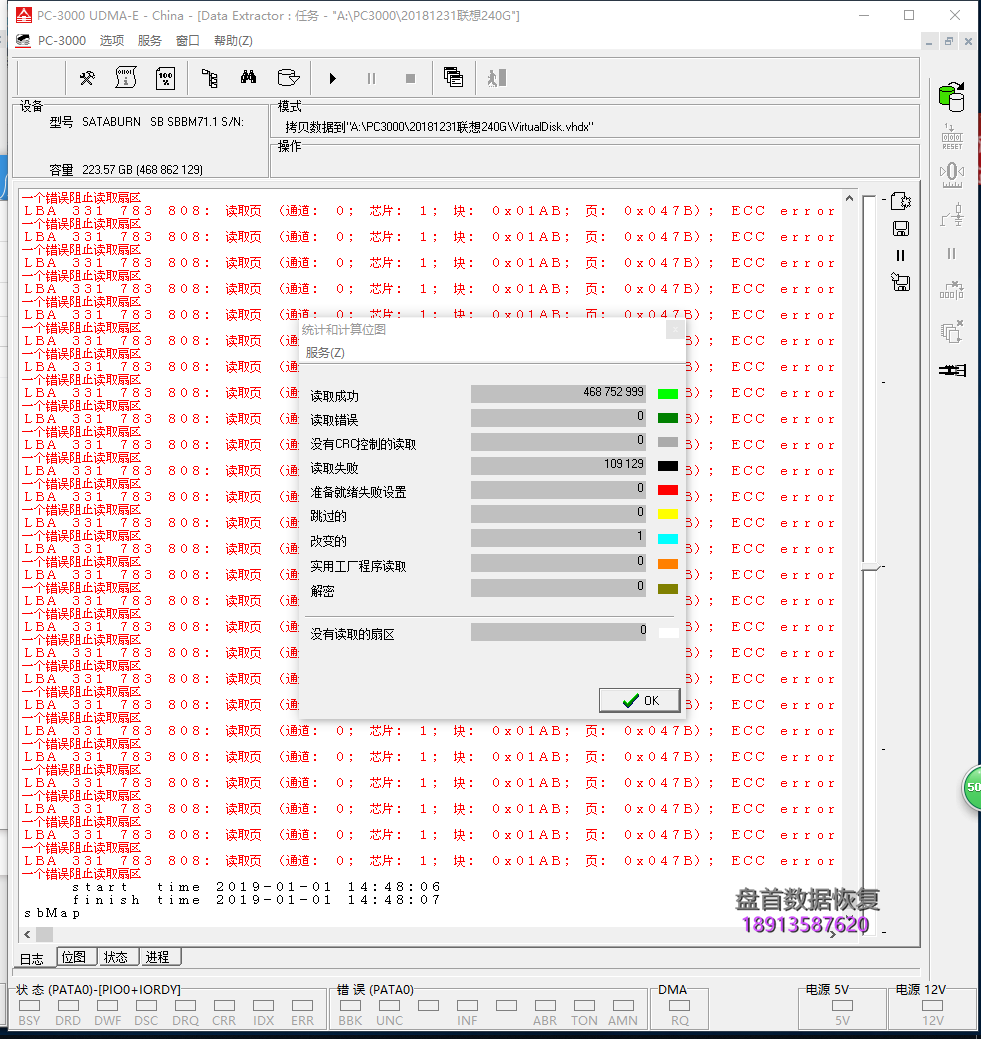Open the 服务(Z) menu in statistics dialog
The image size is (981, 1039).
pyautogui.click(x=325, y=353)
